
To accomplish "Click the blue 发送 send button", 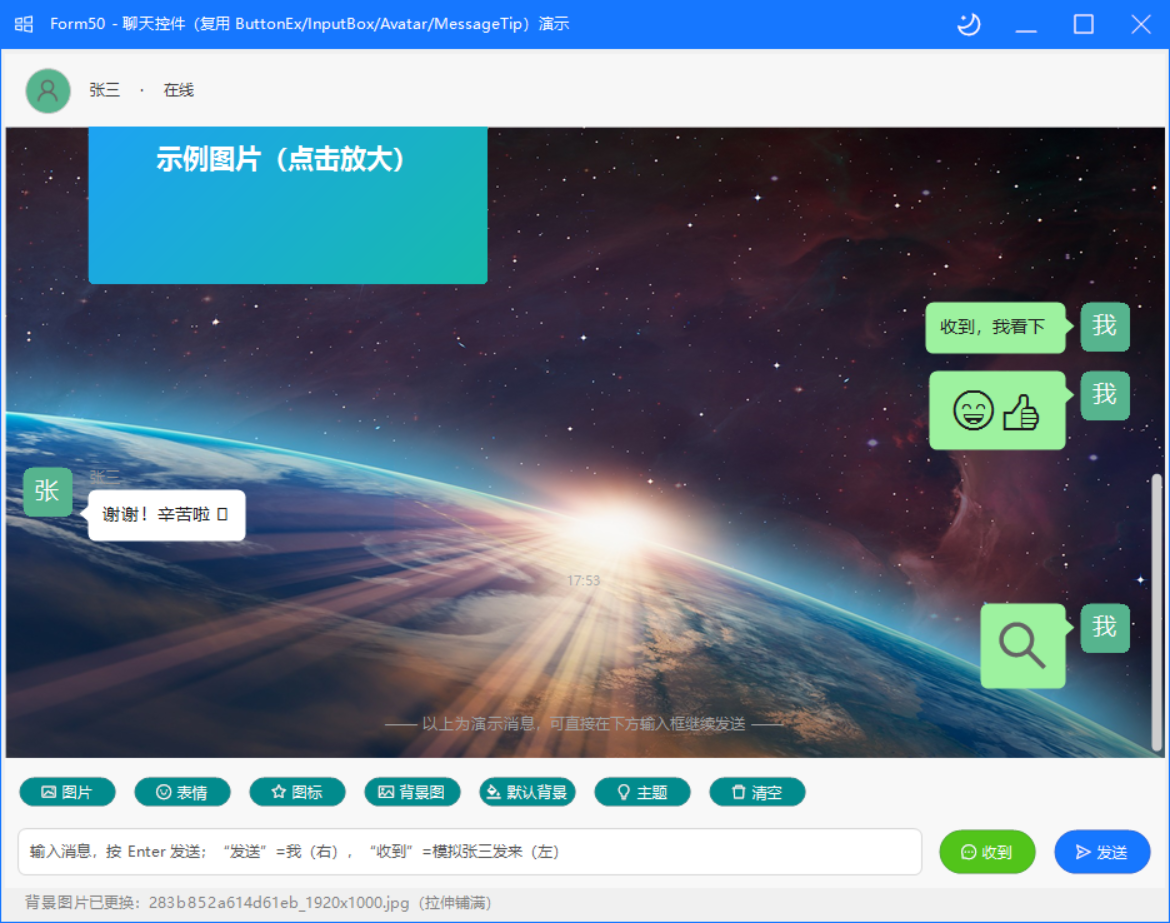I will [x=1101, y=851].
